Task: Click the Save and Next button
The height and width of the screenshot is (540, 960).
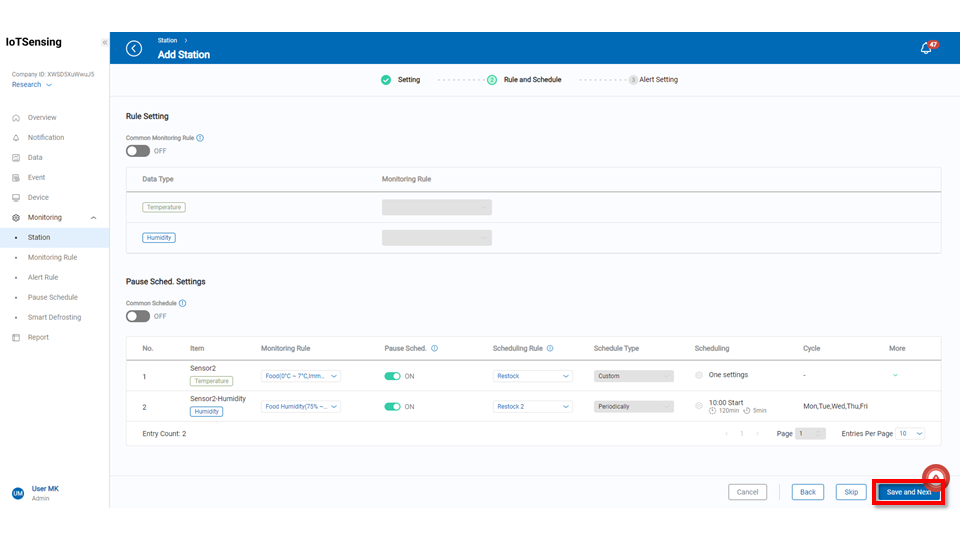Action: [x=908, y=492]
